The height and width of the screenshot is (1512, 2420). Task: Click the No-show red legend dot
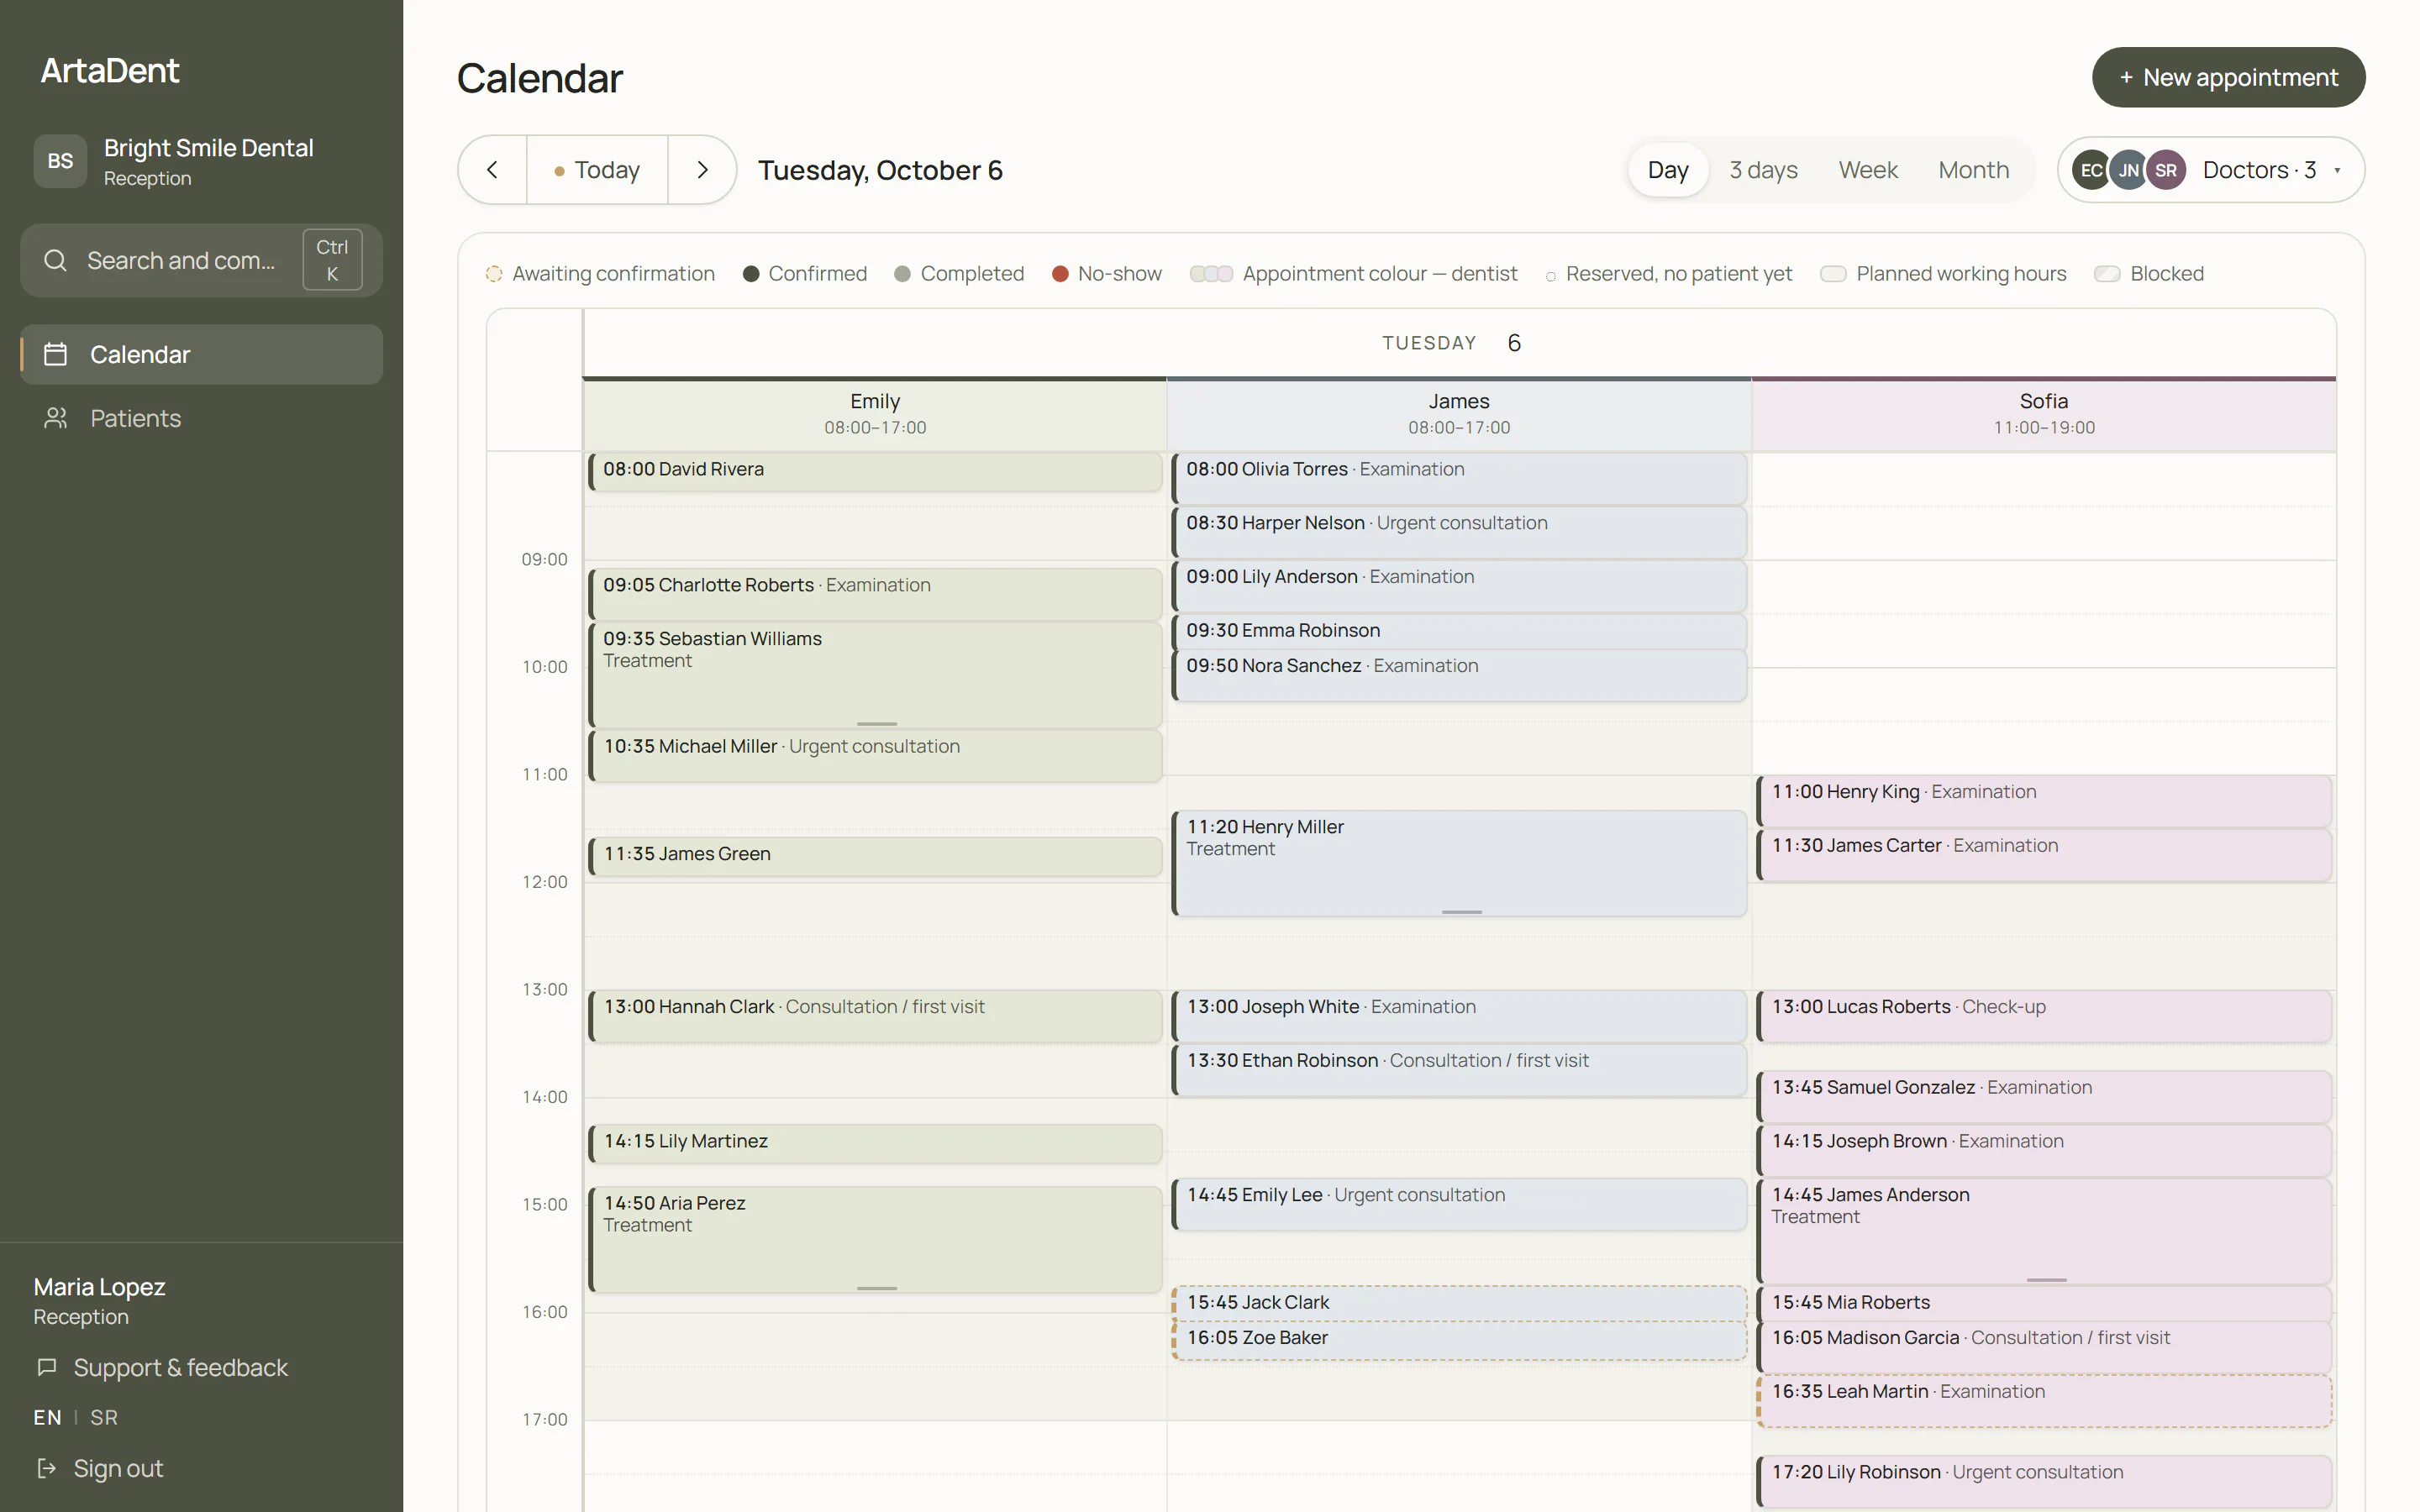[1060, 274]
